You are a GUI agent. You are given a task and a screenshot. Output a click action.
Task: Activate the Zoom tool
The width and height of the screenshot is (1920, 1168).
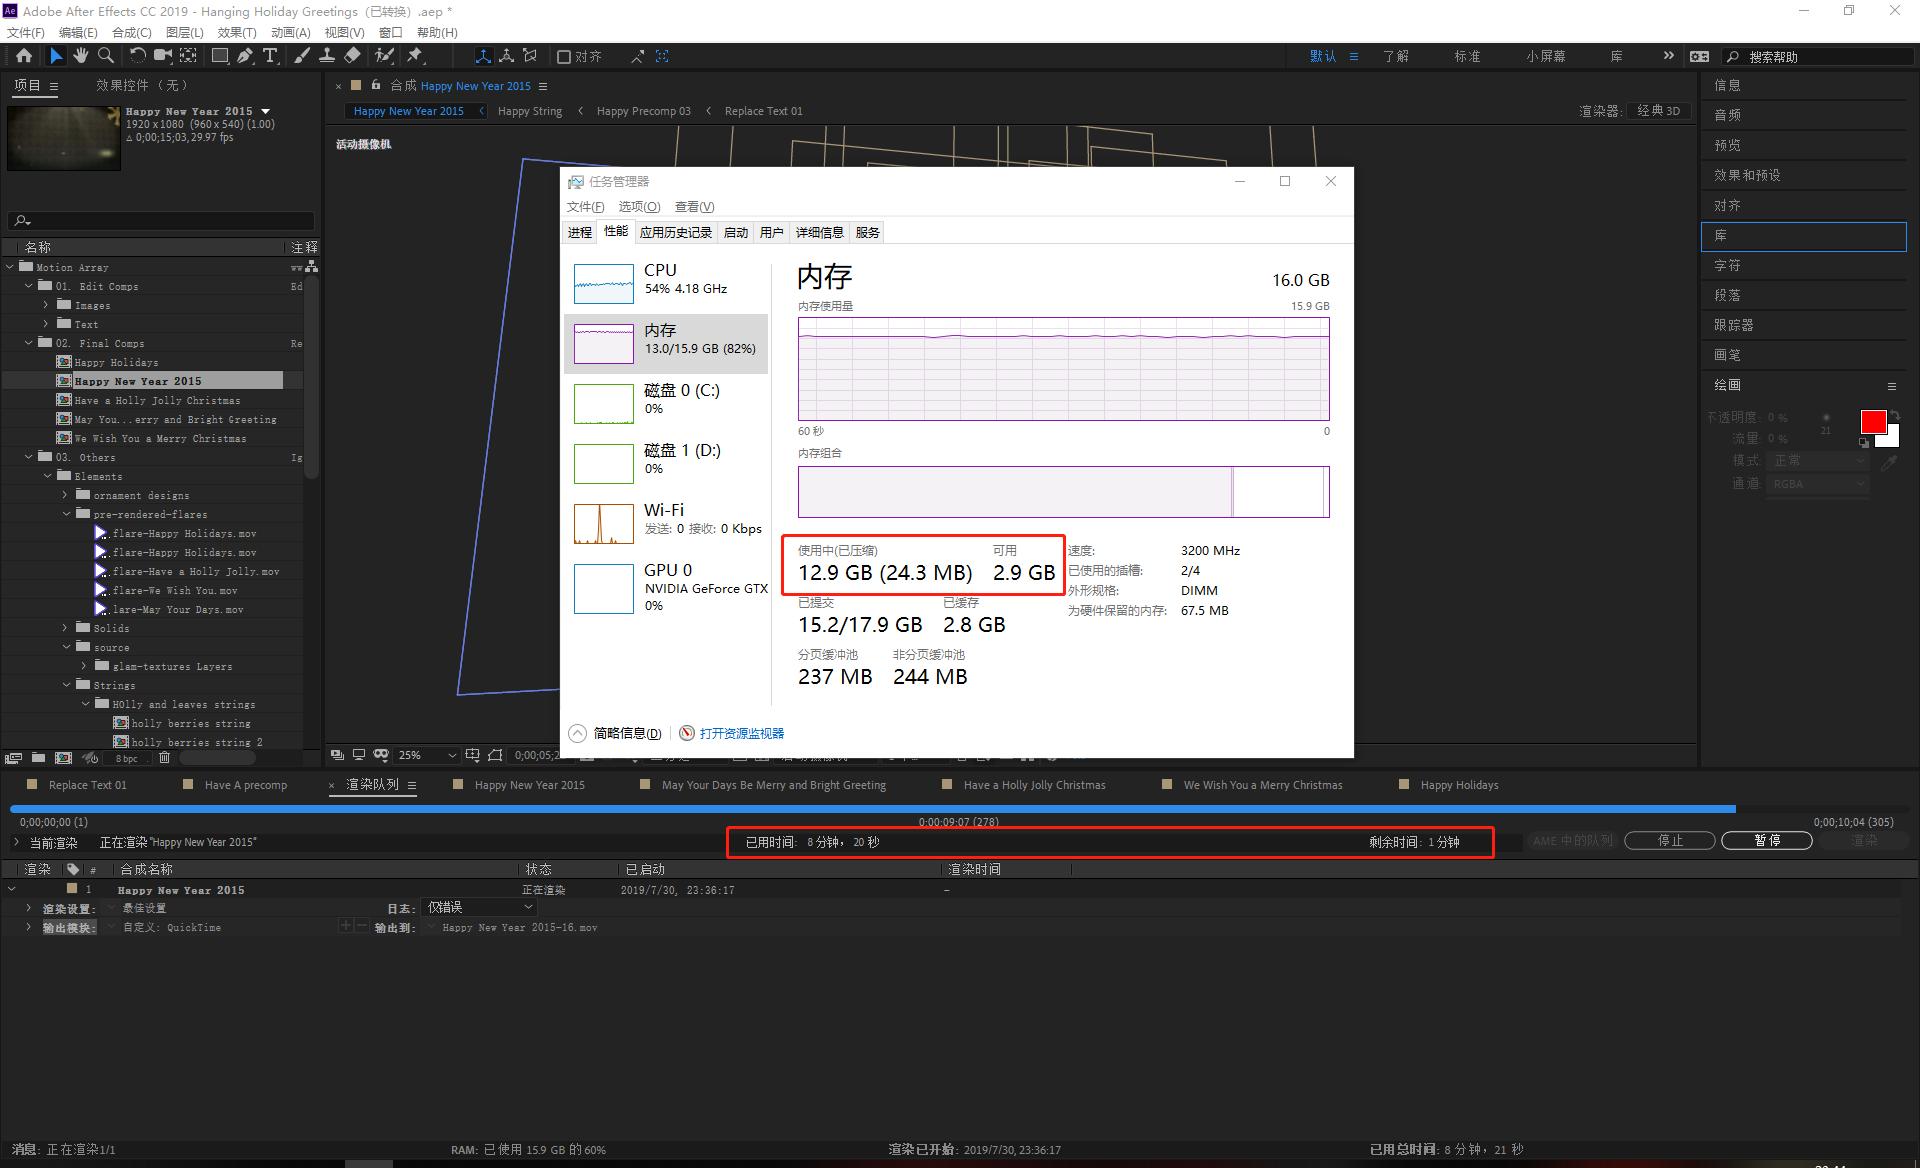click(105, 56)
